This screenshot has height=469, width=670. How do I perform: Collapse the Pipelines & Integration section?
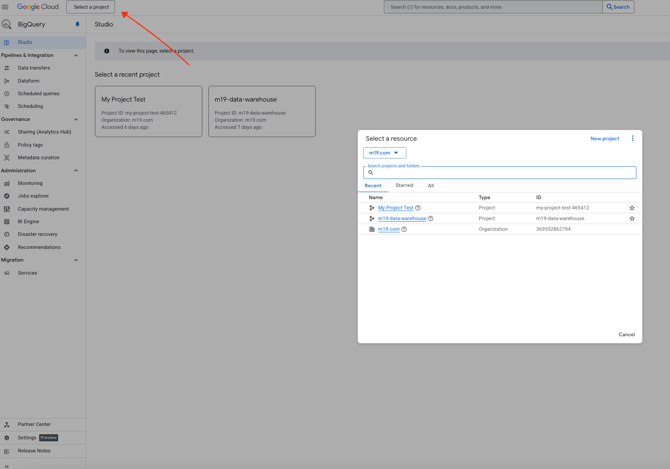(x=76, y=55)
